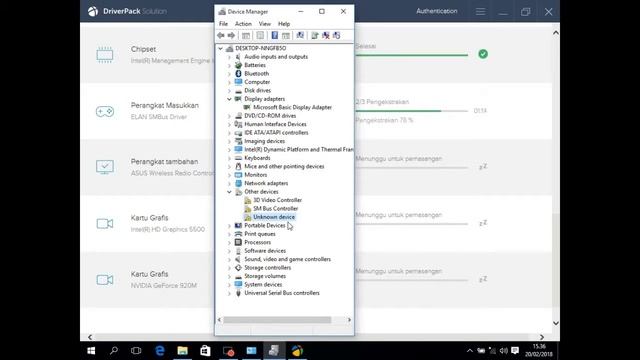Open File Explorer from taskbar

tap(182, 351)
